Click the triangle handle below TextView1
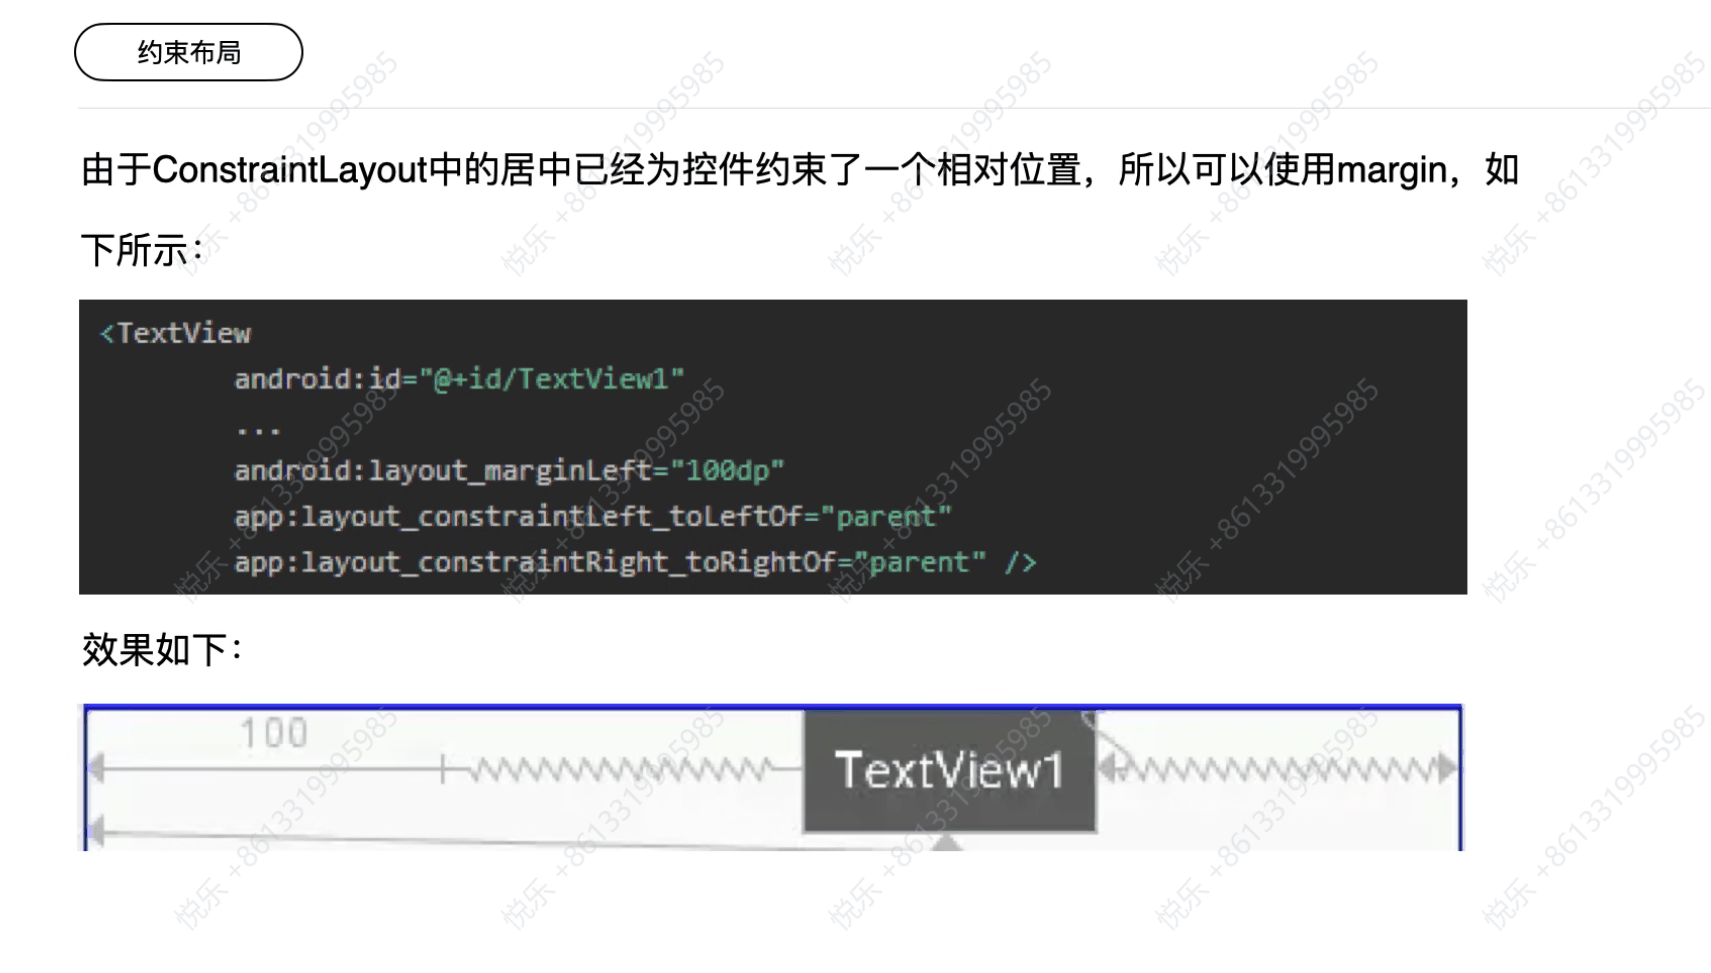 pyautogui.click(x=946, y=842)
